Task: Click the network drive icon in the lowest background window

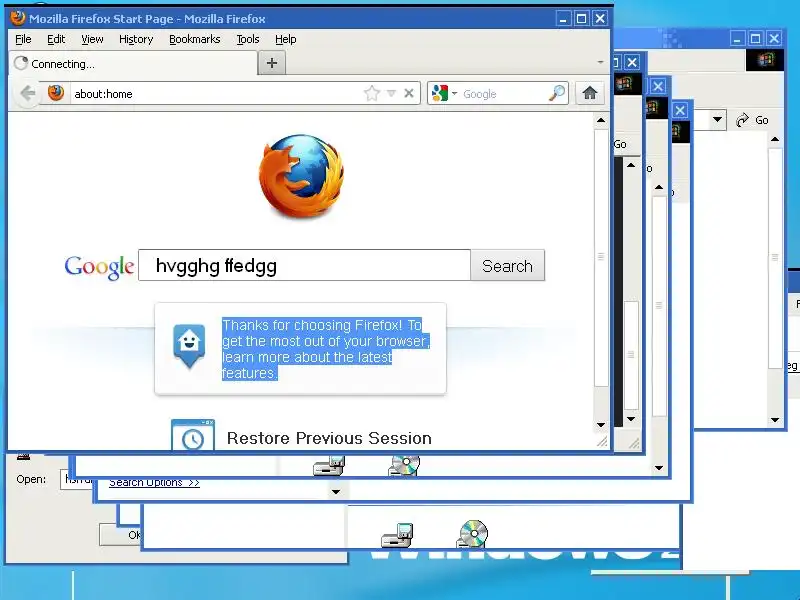Action: click(x=397, y=535)
